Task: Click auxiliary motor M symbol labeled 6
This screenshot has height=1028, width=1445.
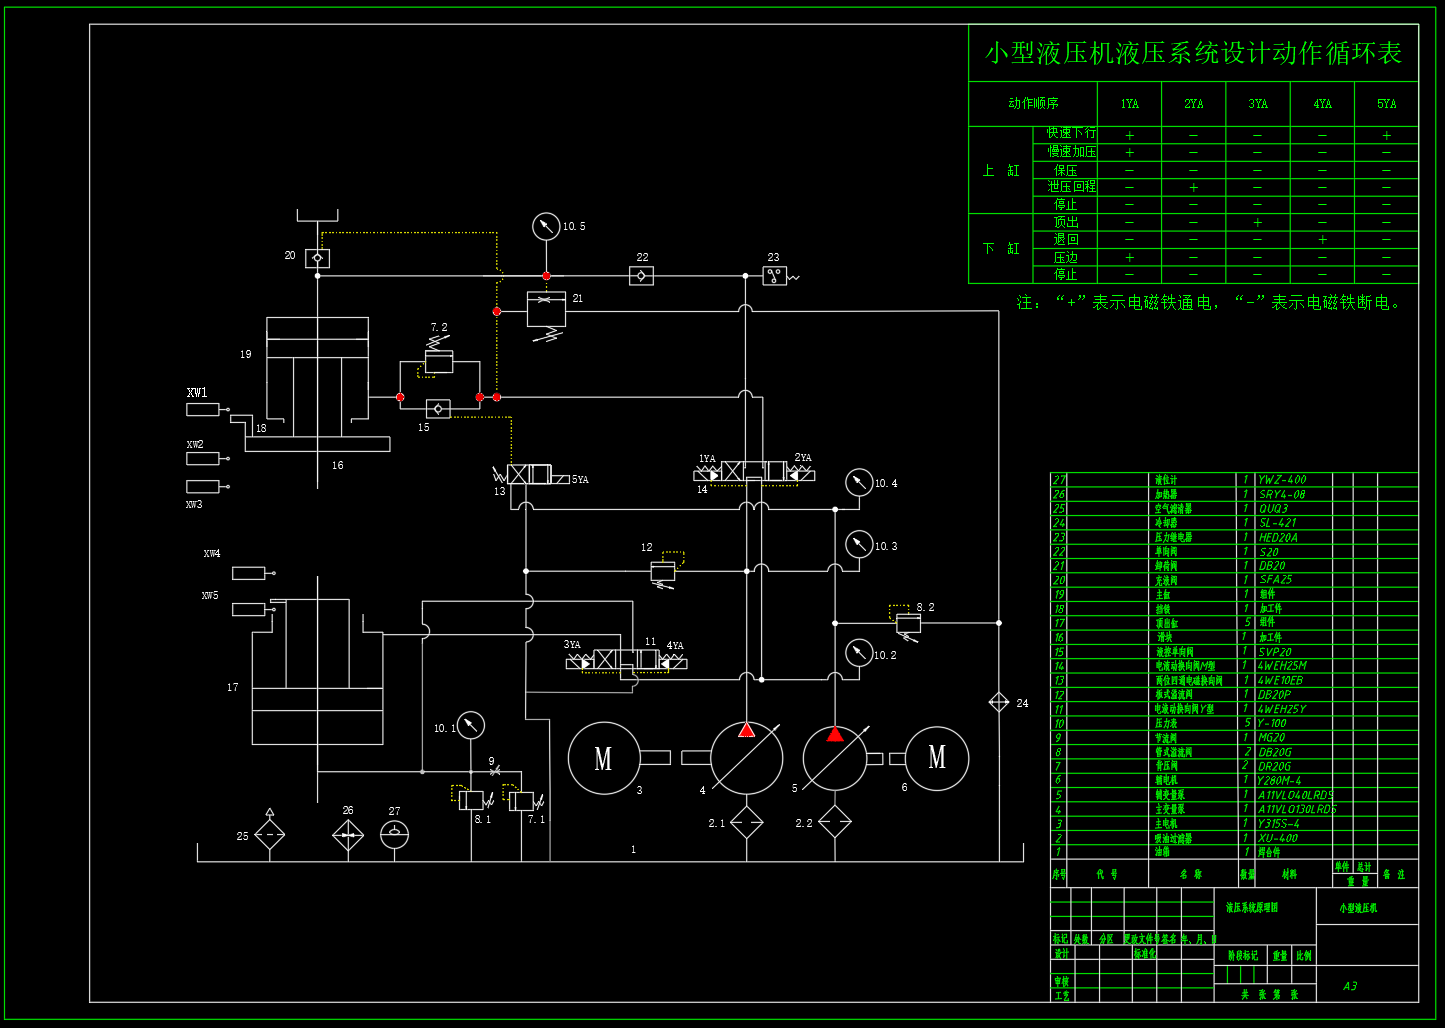Action: (x=936, y=760)
